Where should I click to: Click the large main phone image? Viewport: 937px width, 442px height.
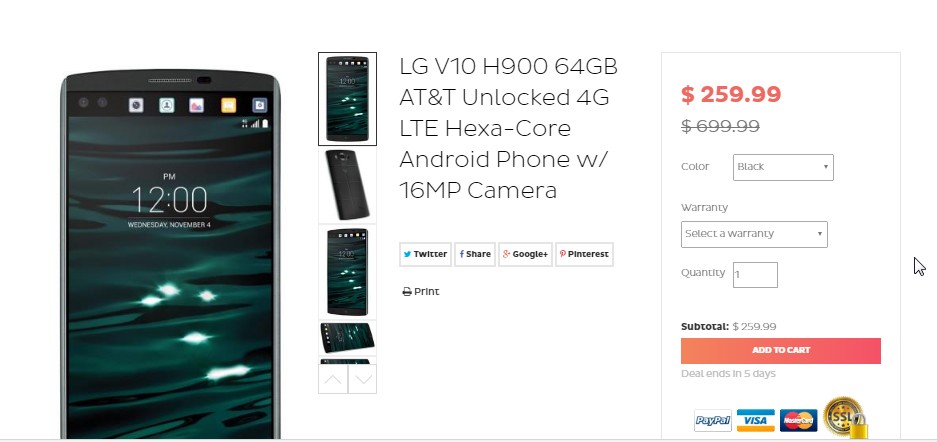[170, 254]
